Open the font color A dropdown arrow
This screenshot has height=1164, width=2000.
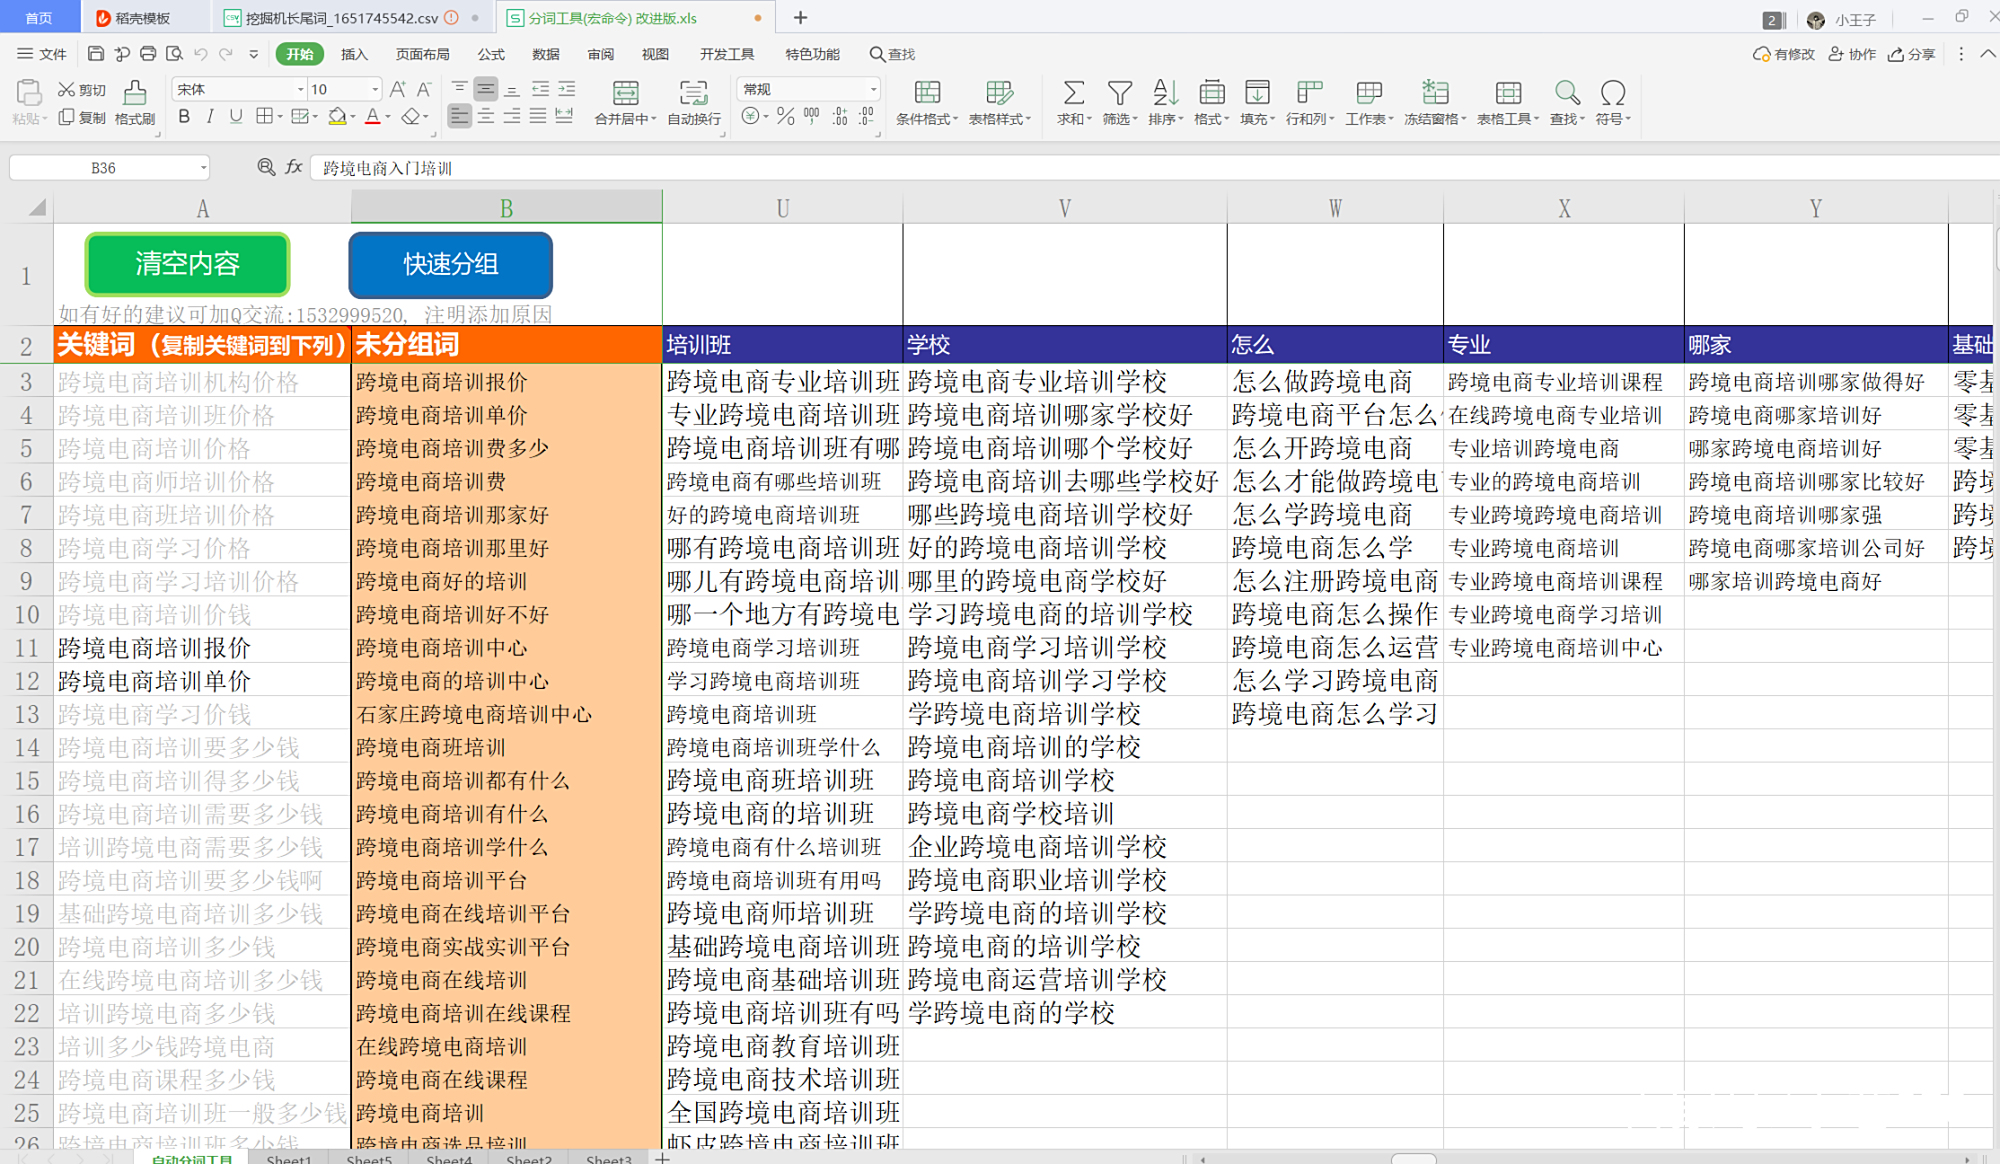pyautogui.click(x=389, y=118)
